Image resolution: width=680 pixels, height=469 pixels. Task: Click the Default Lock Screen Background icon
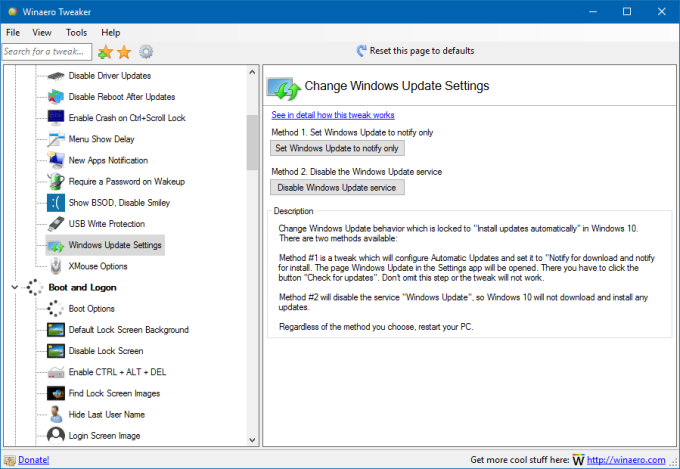56,330
